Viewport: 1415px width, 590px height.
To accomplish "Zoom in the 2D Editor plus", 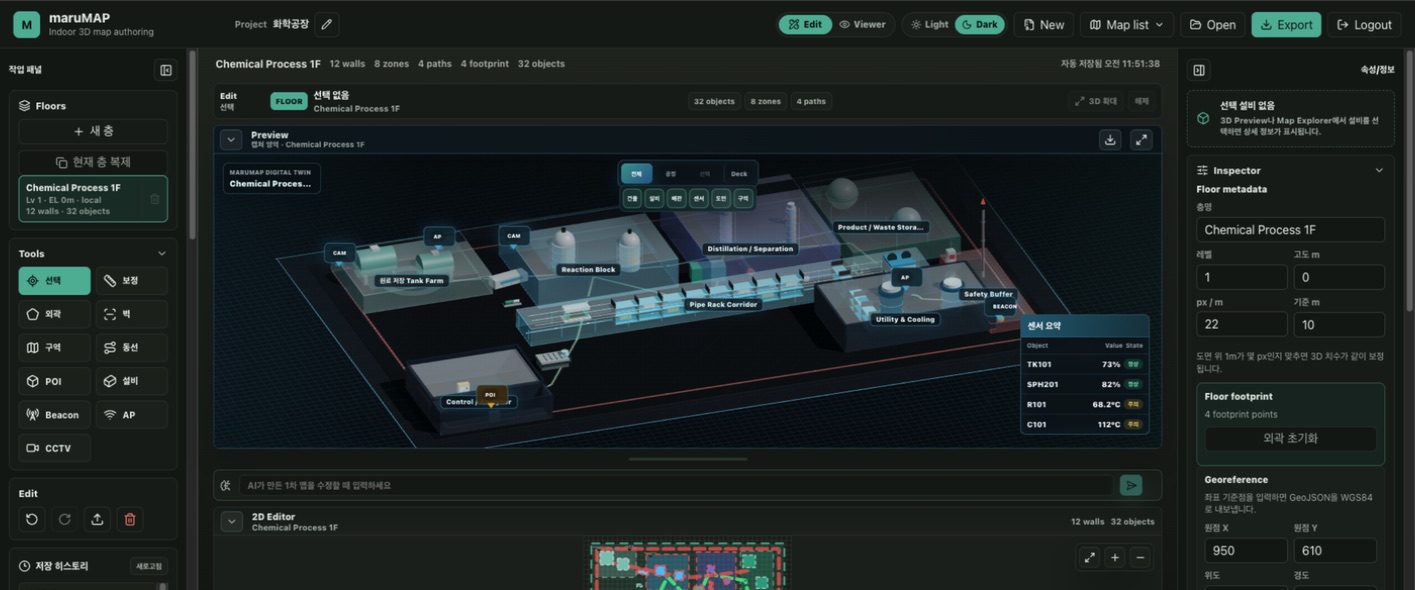I will pyautogui.click(x=1115, y=557).
